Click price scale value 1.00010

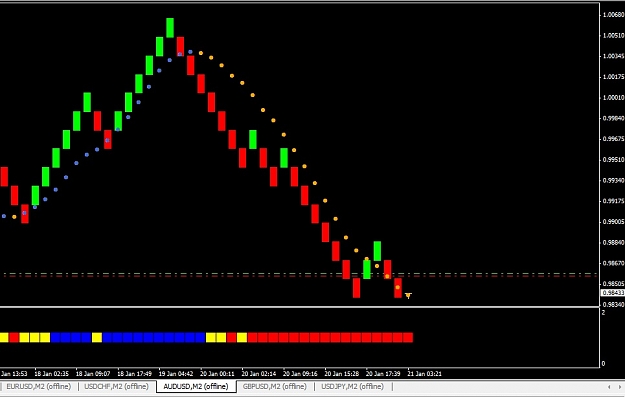(x=613, y=98)
